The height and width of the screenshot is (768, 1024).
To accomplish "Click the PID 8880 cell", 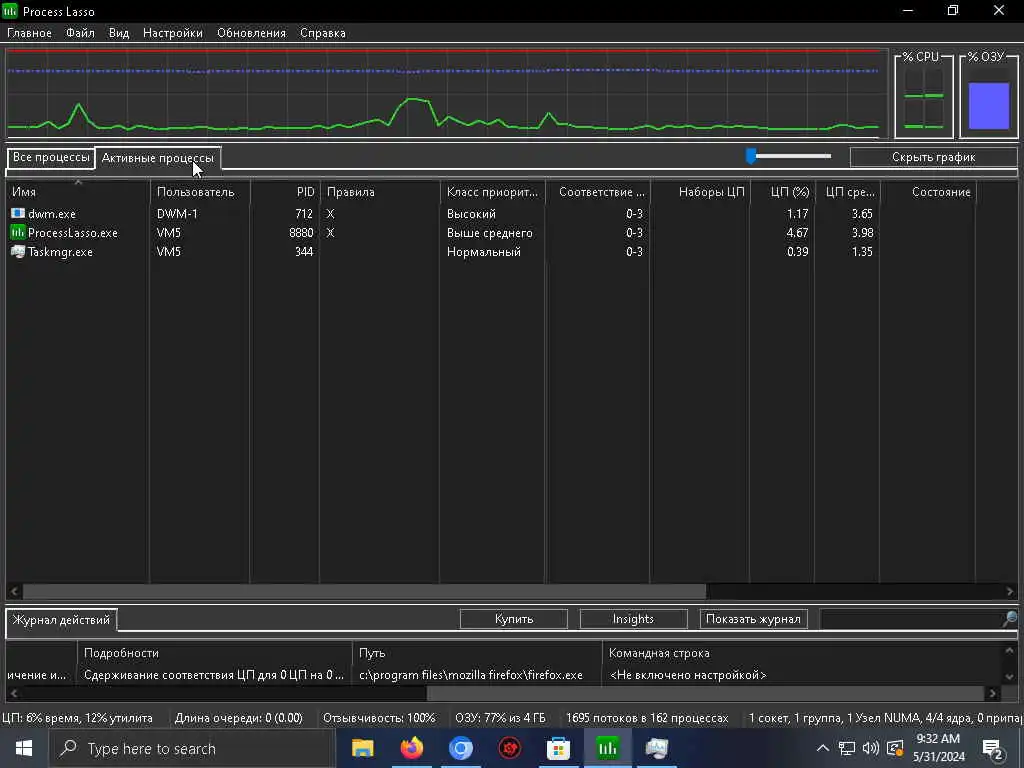I will tap(301, 232).
